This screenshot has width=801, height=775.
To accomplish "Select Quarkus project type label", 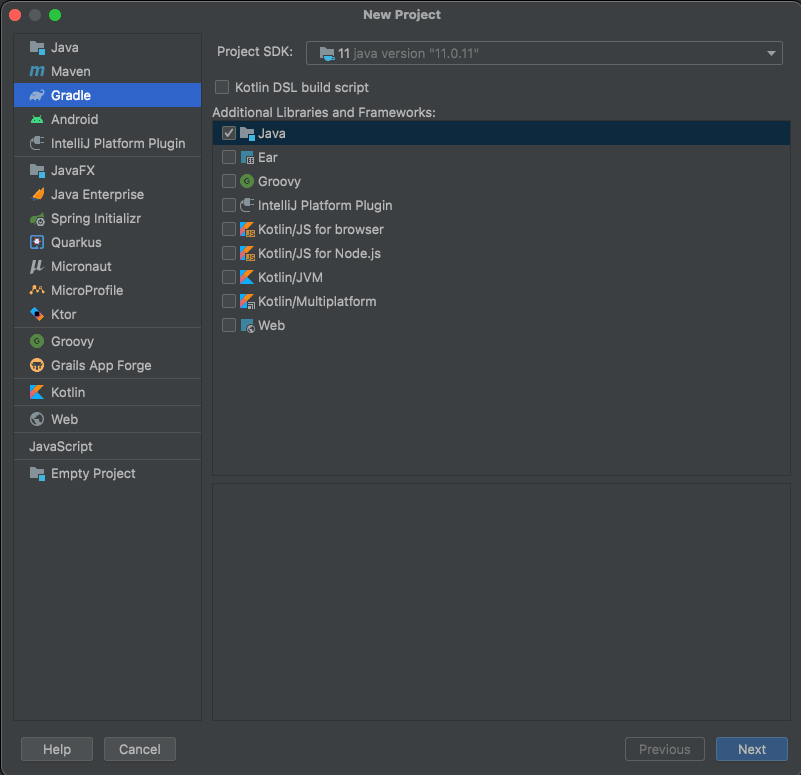I will 76,243.
